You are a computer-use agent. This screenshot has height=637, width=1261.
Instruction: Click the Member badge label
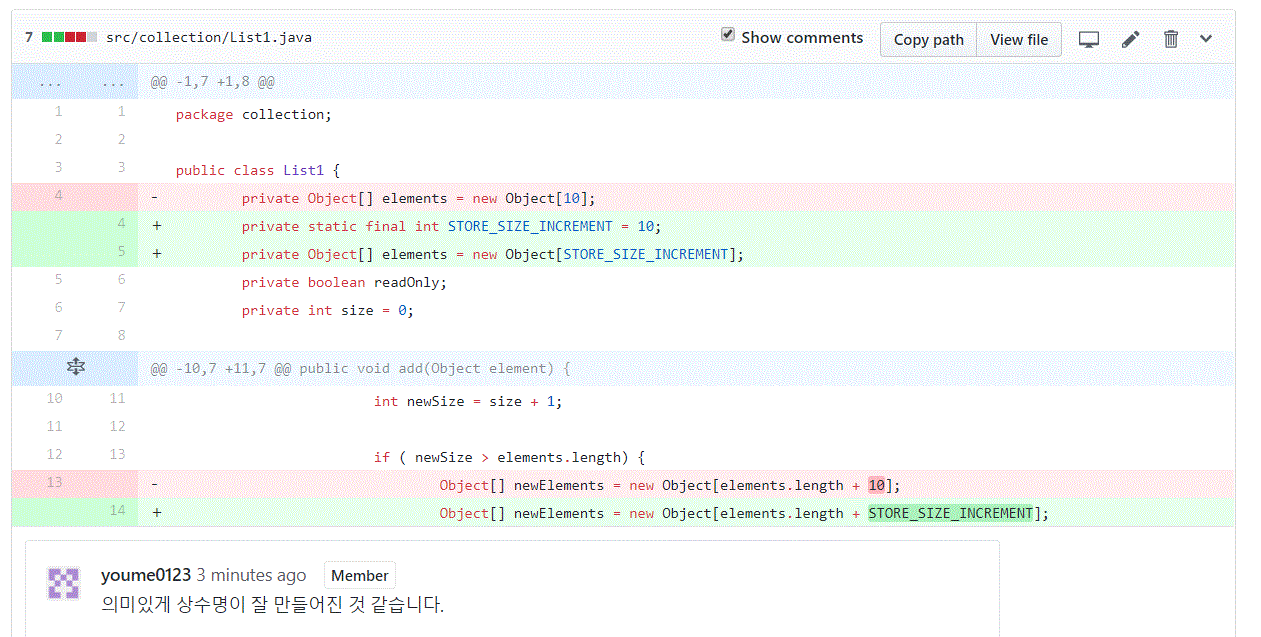(359, 575)
